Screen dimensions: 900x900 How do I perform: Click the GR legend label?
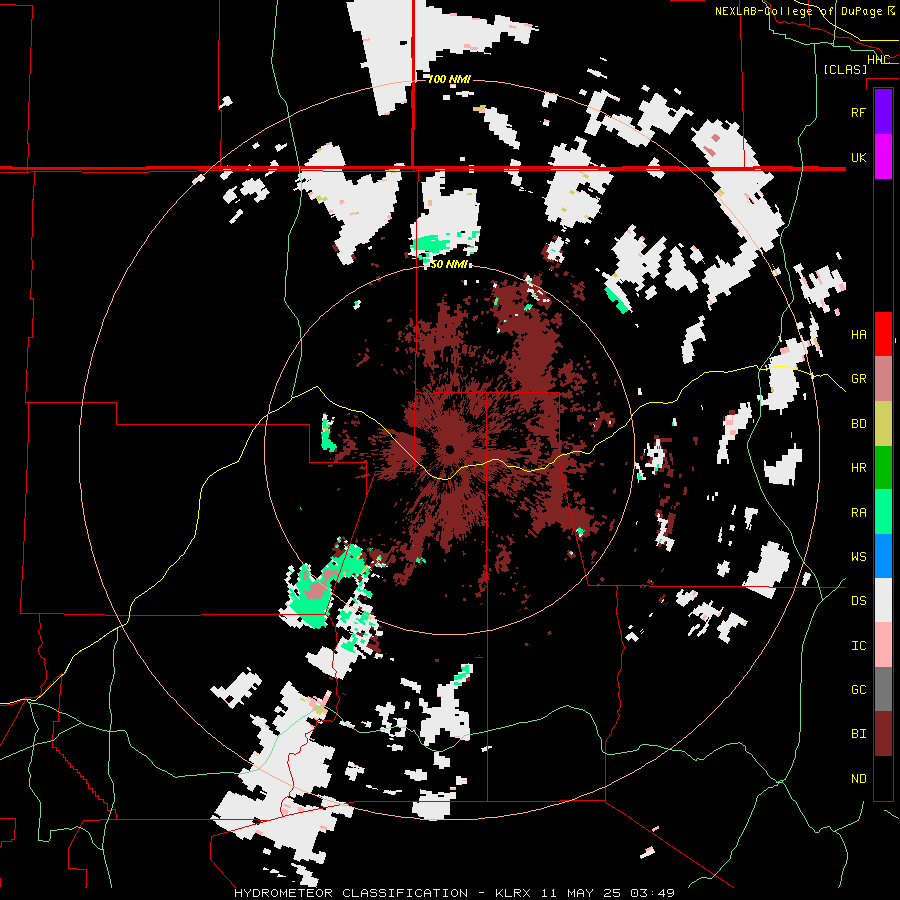click(858, 379)
